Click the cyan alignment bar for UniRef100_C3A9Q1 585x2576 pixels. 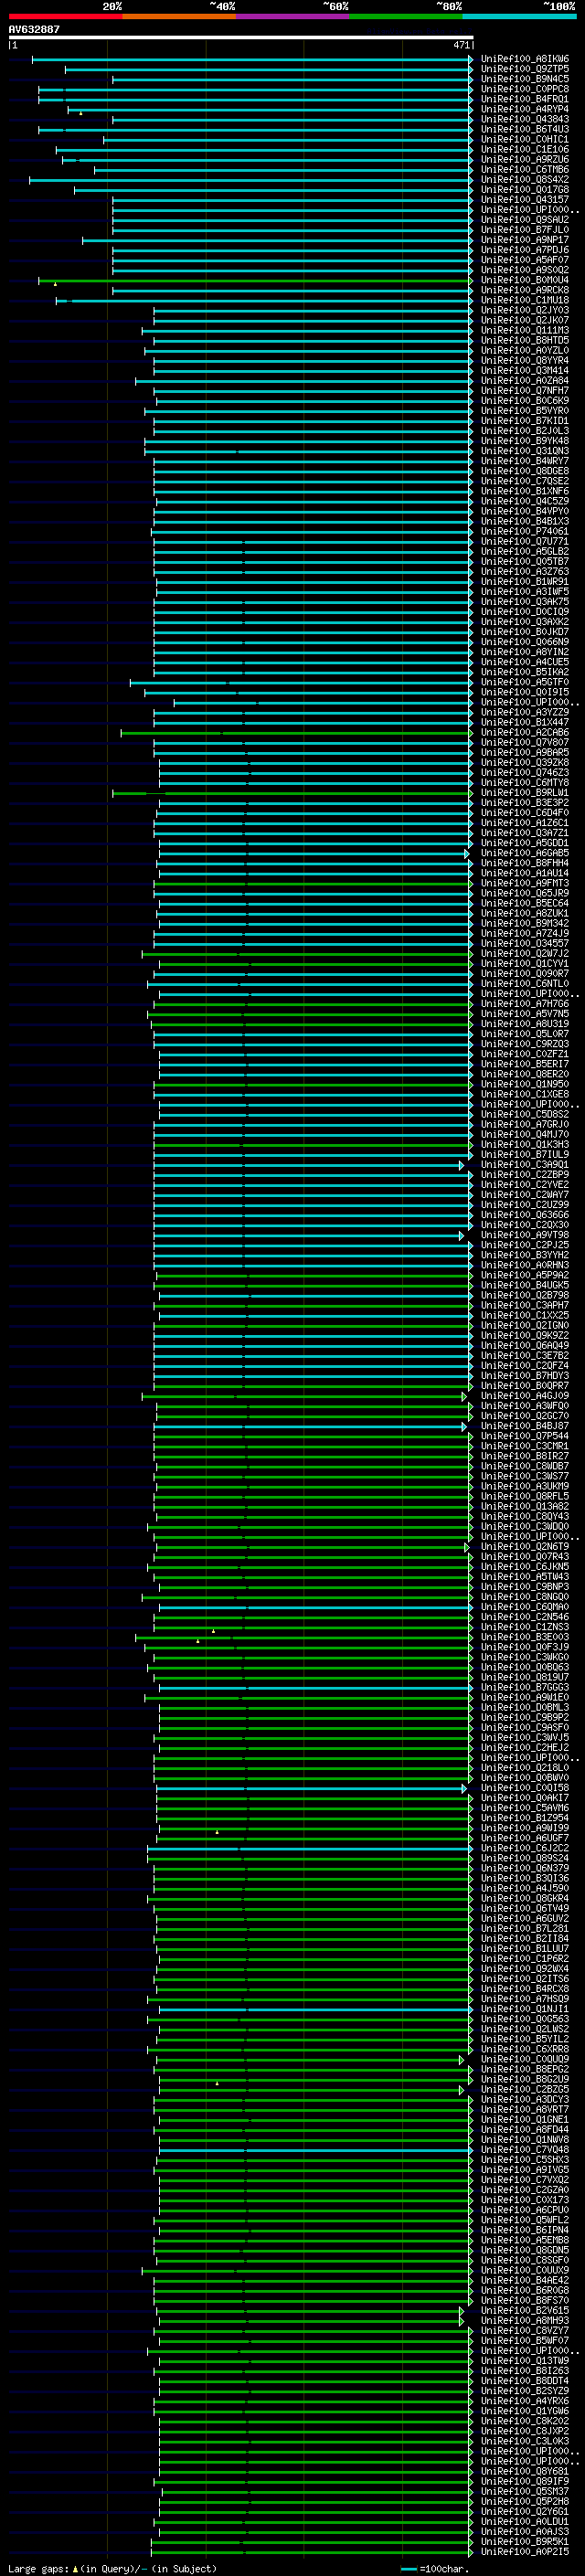pyautogui.click(x=308, y=1165)
